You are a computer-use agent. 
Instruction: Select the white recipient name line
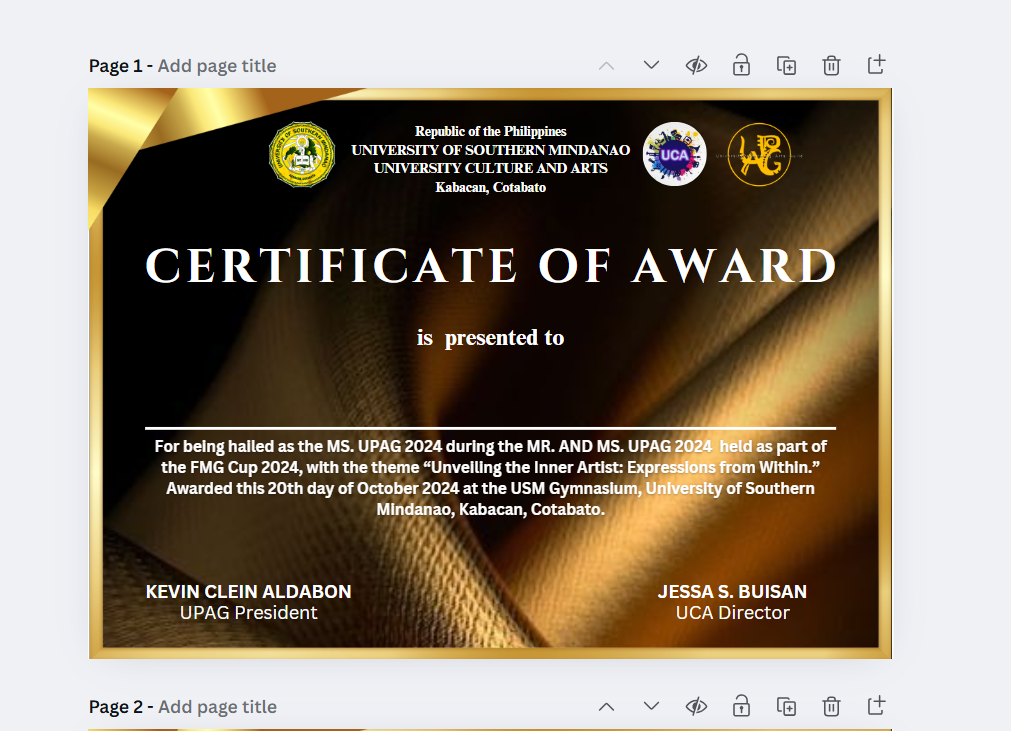tap(491, 427)
